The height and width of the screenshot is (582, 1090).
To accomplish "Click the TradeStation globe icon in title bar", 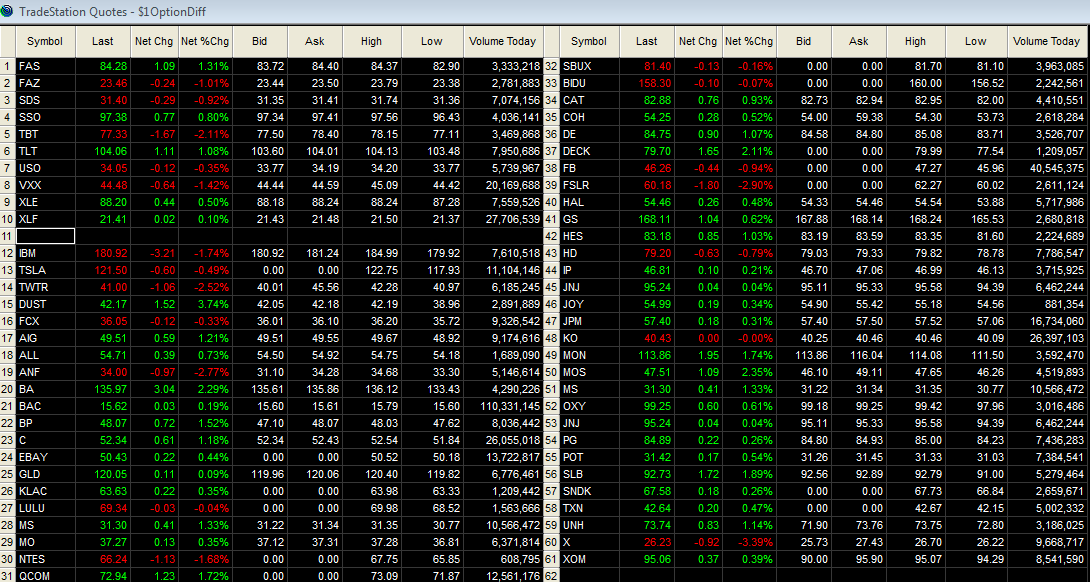I will pyautogui.click(x=8, y=12).
